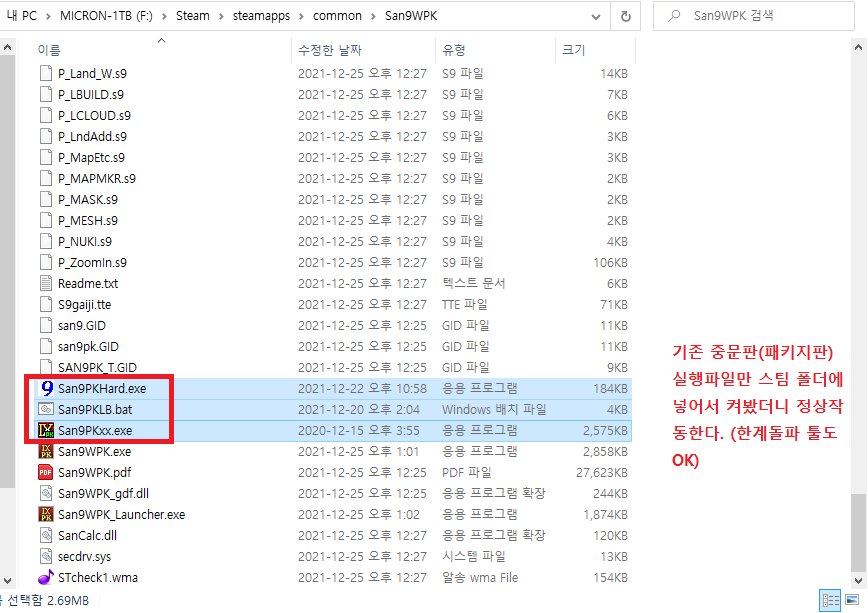868x613 pixels.
Task: Go to steamapps folder breadcrumb
Action: point(261,16)
